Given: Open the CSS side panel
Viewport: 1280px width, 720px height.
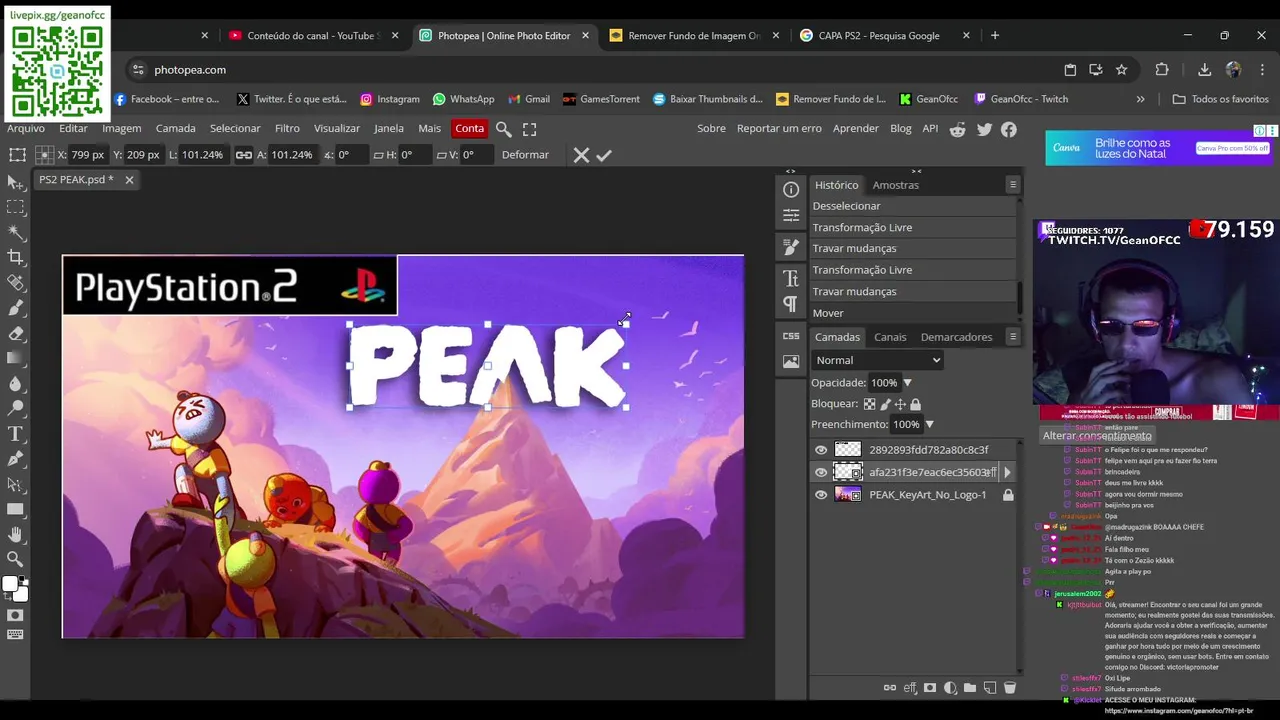Looking at the screenshot, I should pyautogui.click(x=791, y=336).
